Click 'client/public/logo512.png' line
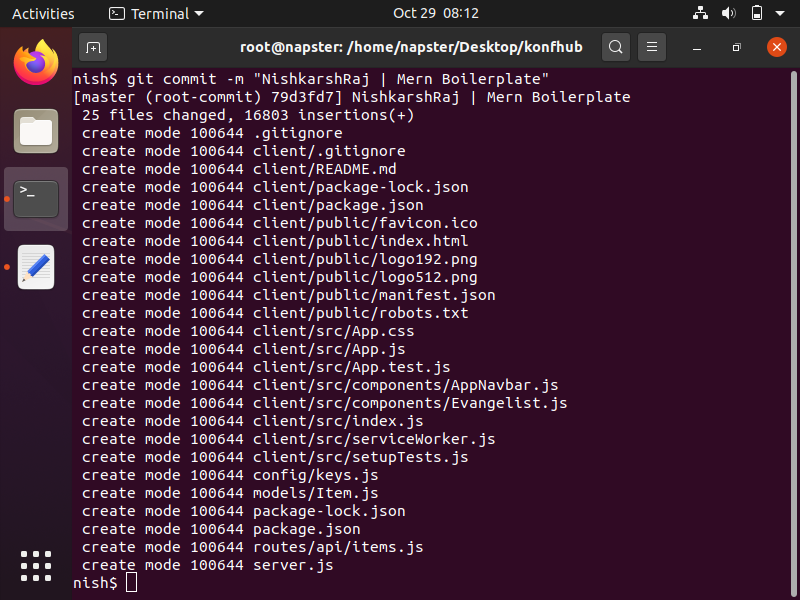Image resolution: width=800 pixels, height=600 pixels. click(280, 277)
